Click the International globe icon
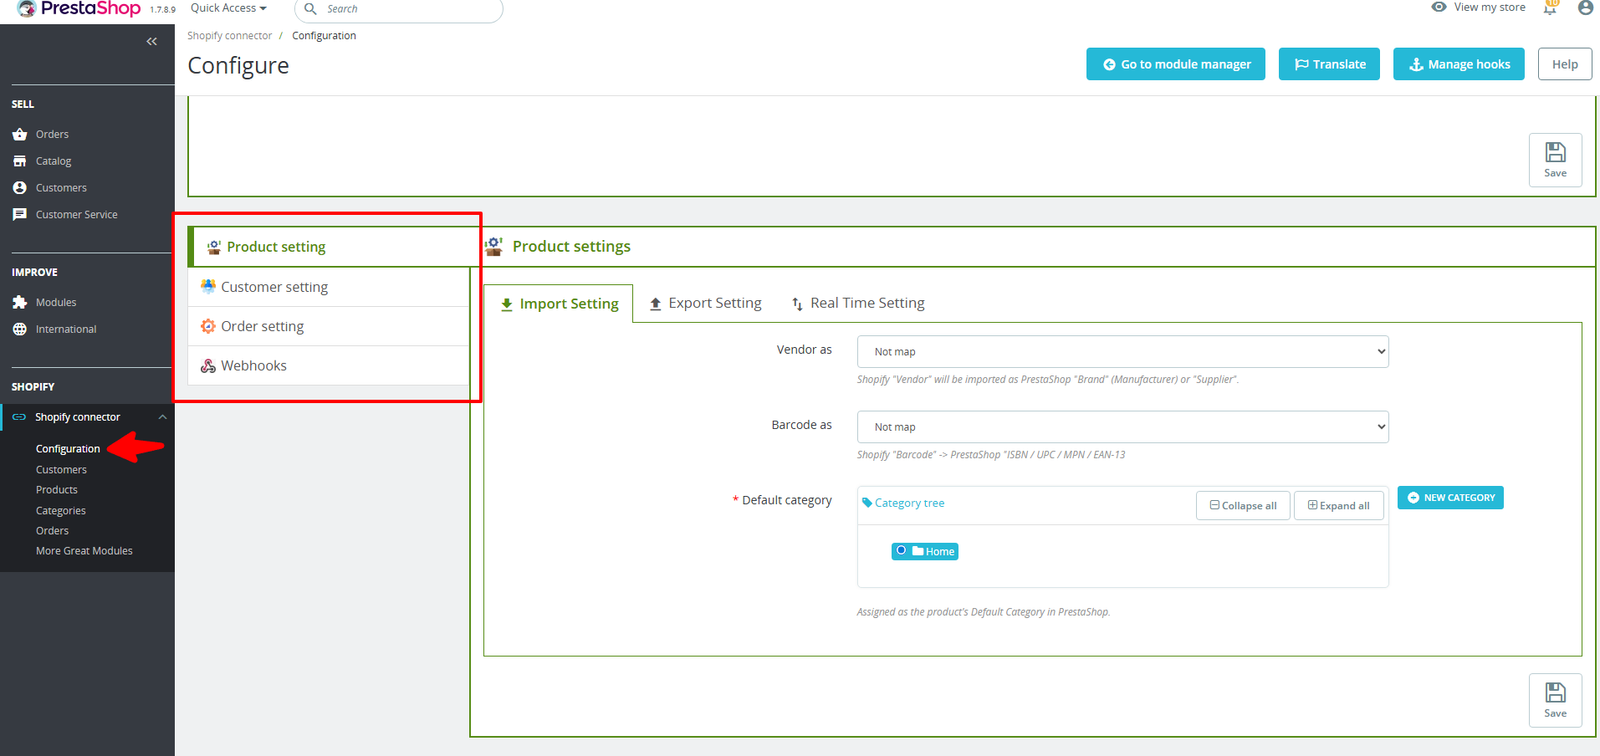The width and height of the screenshot is (1600, 756). (x=20, y=329)
